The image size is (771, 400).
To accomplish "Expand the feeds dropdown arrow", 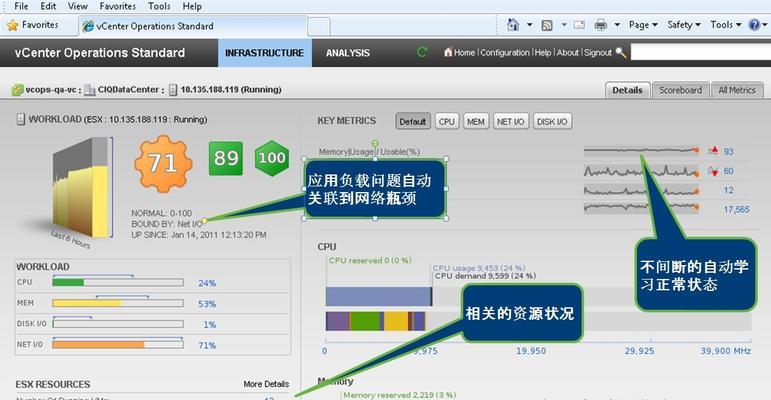I will (x=564, y=25).
